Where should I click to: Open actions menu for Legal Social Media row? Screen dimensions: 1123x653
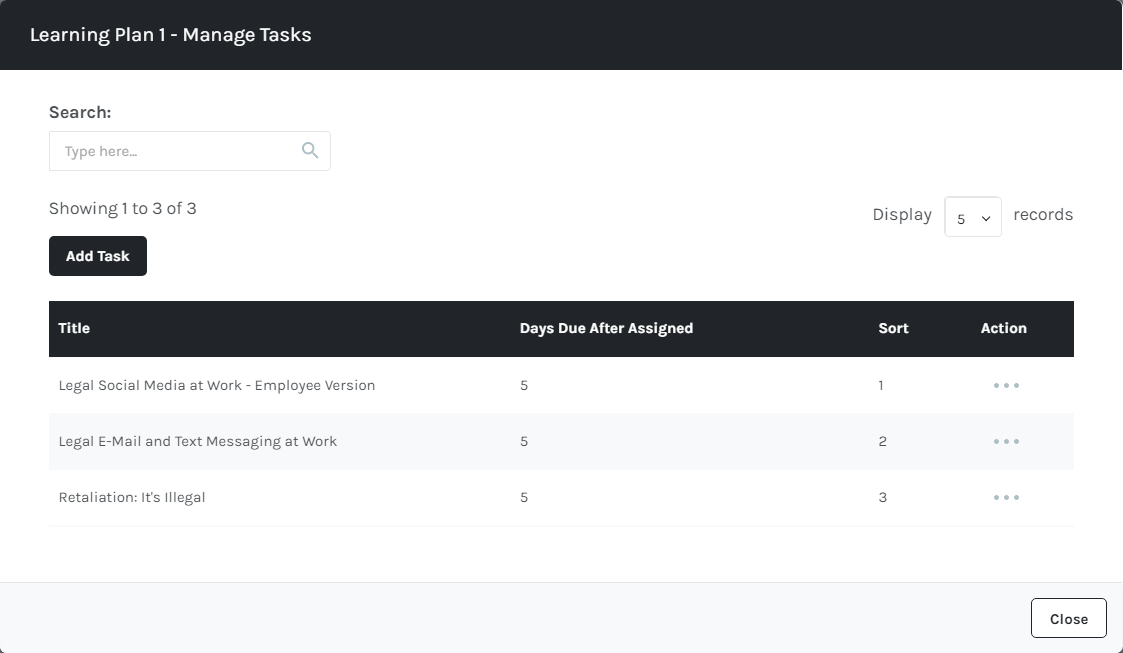coord(1006,385)
